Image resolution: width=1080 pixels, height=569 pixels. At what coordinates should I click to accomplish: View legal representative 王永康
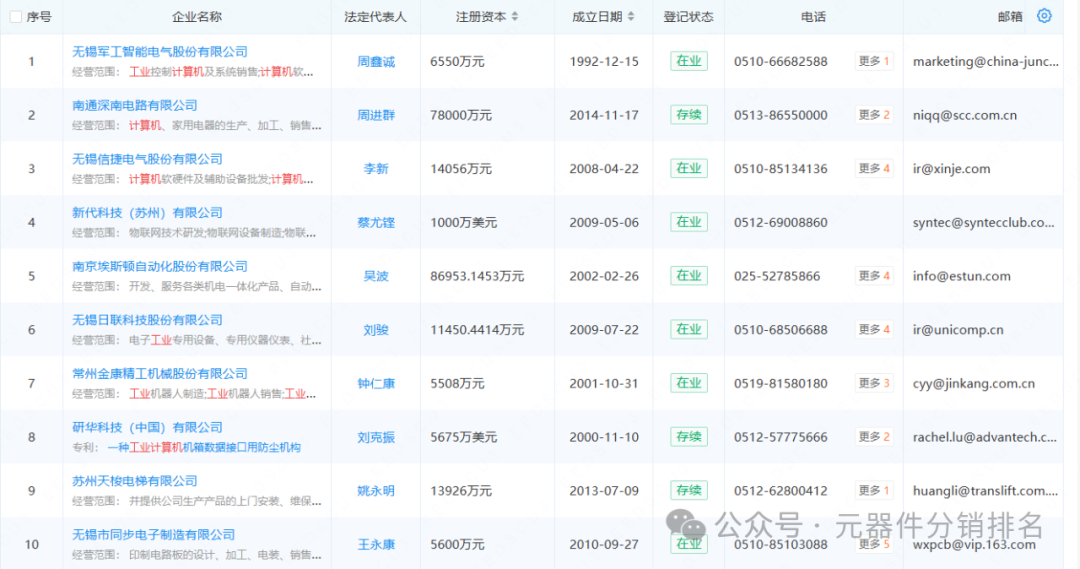pos(376,546)
